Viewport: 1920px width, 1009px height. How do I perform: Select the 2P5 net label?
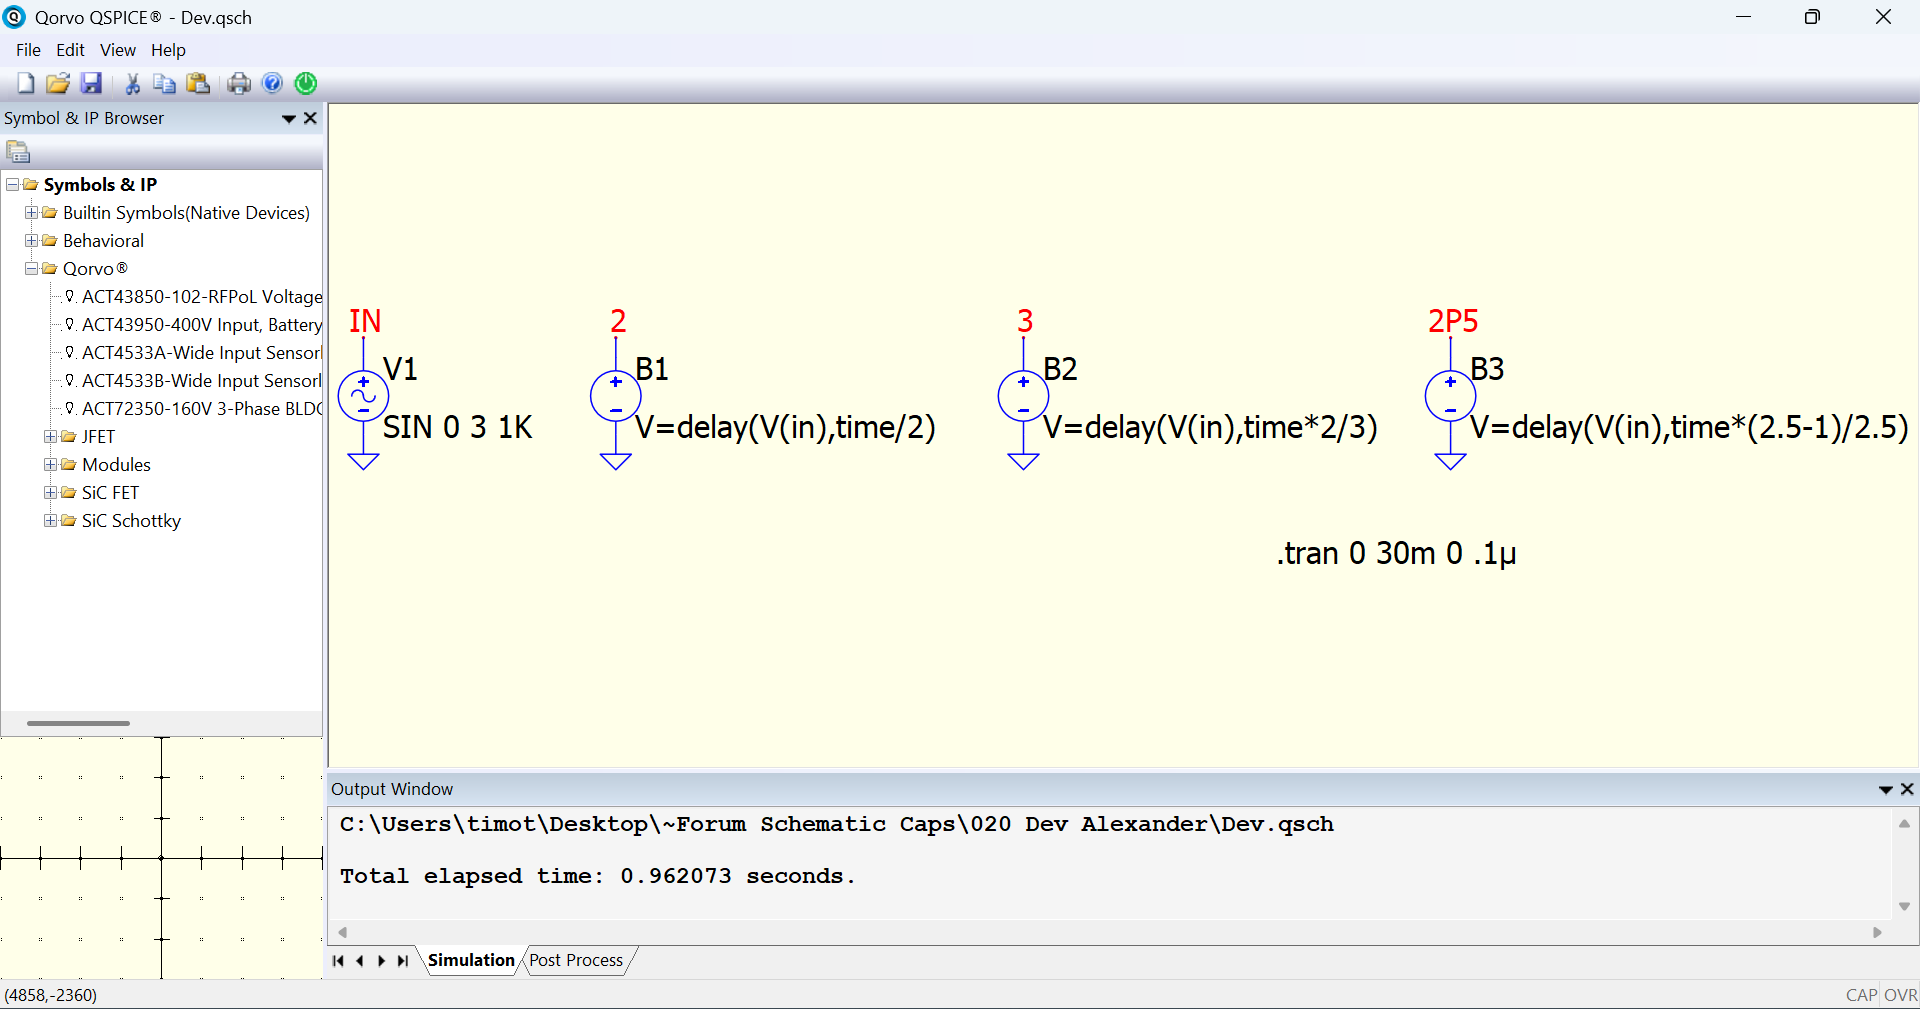[x=1453, y=321]
